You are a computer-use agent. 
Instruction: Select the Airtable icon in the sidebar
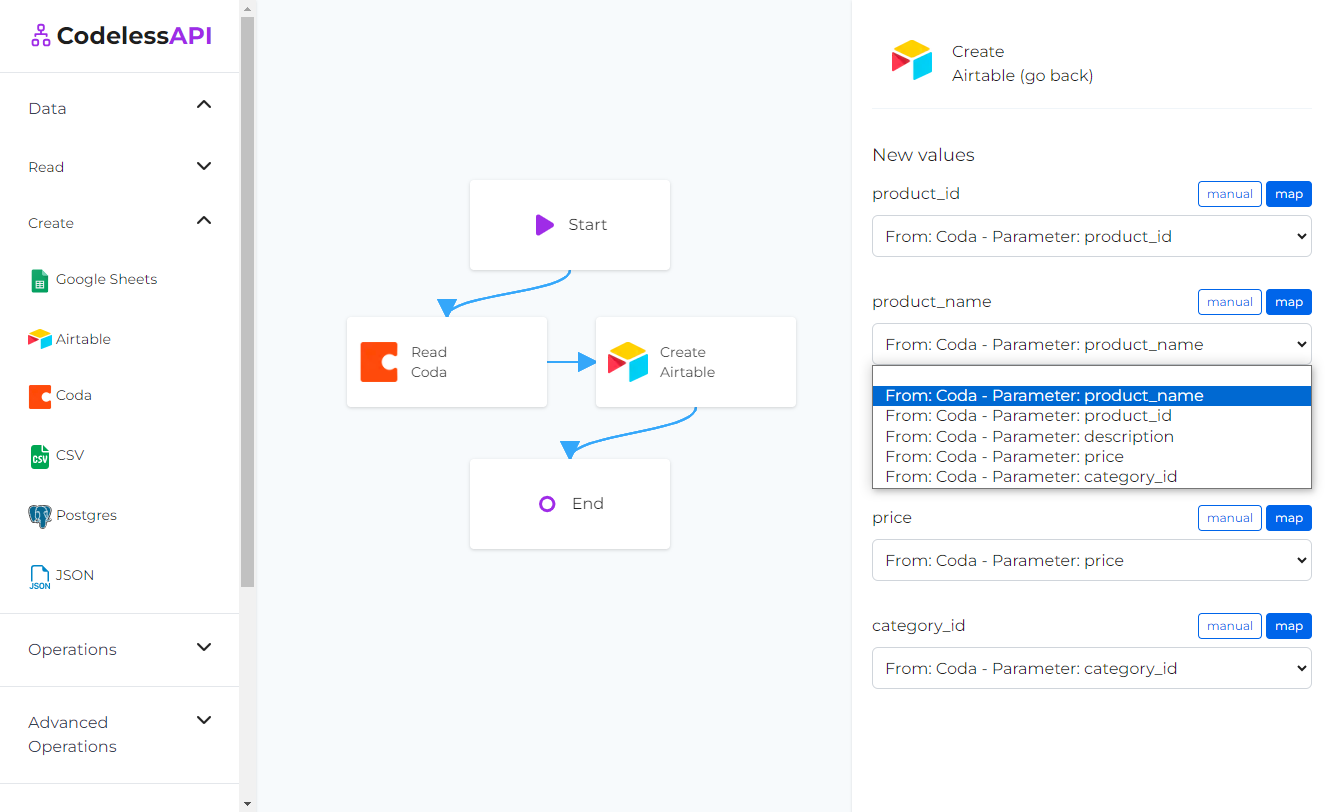(x=39, y=339)
